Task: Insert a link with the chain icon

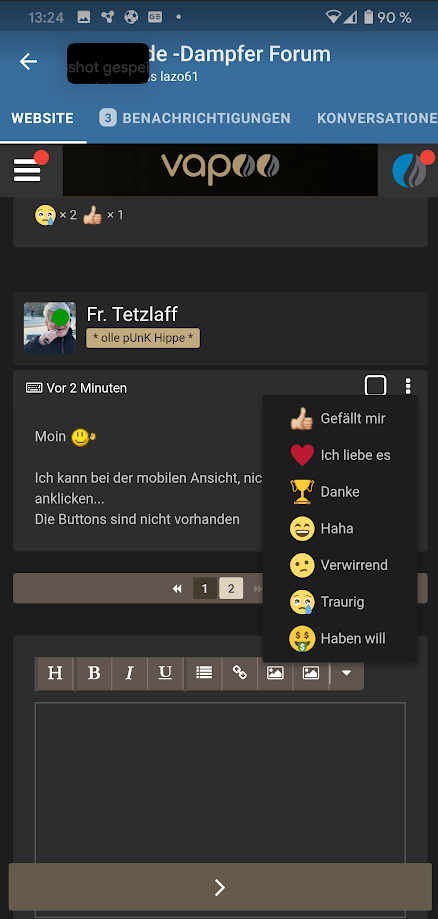Action: [240, 673]
